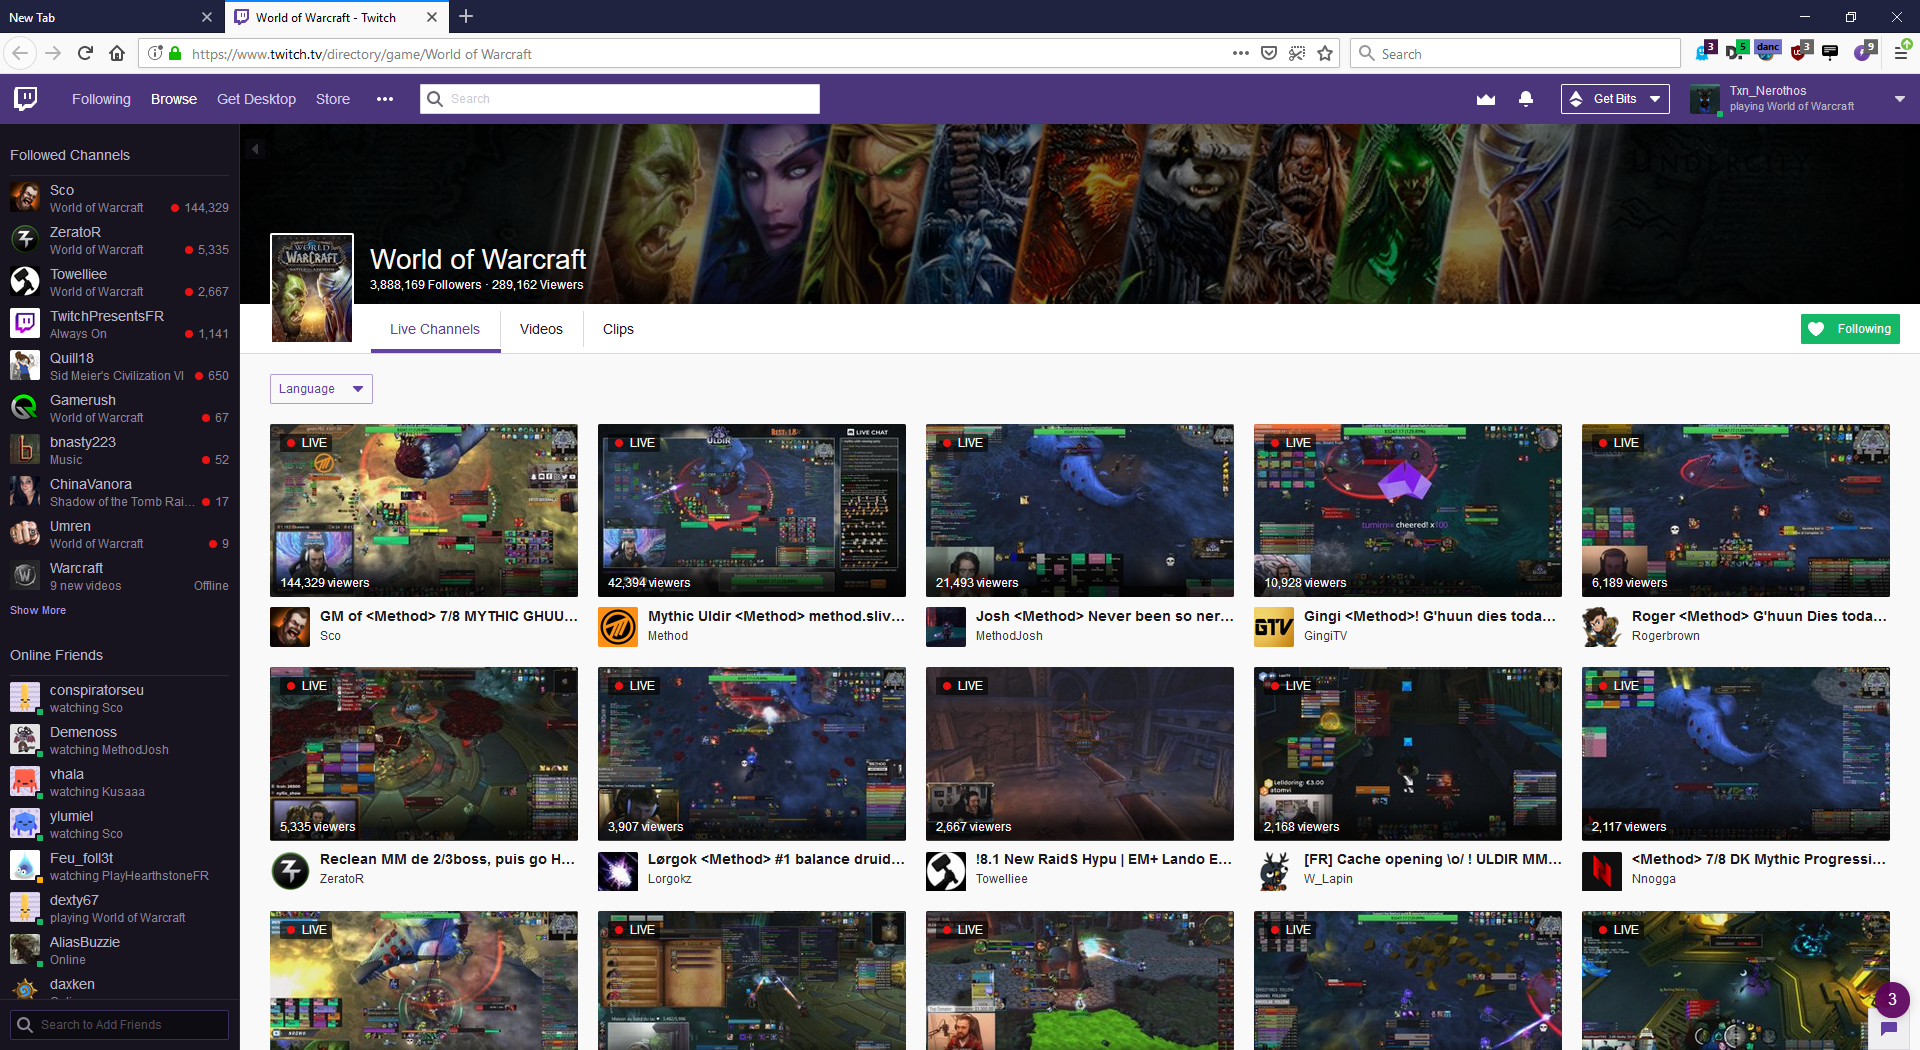Click bnasty223 in Followed Channels
Image resolution: width=1920 pixels, height=1050 pixels.
pos(120,450)
